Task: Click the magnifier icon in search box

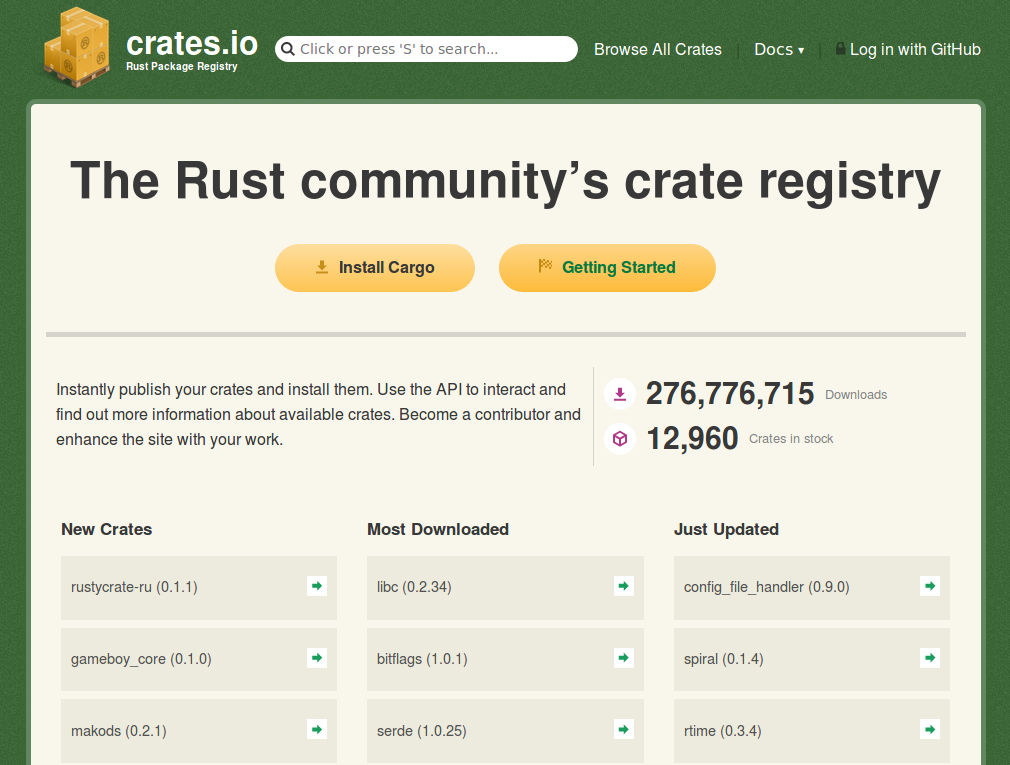Action: tap(288, 49)
